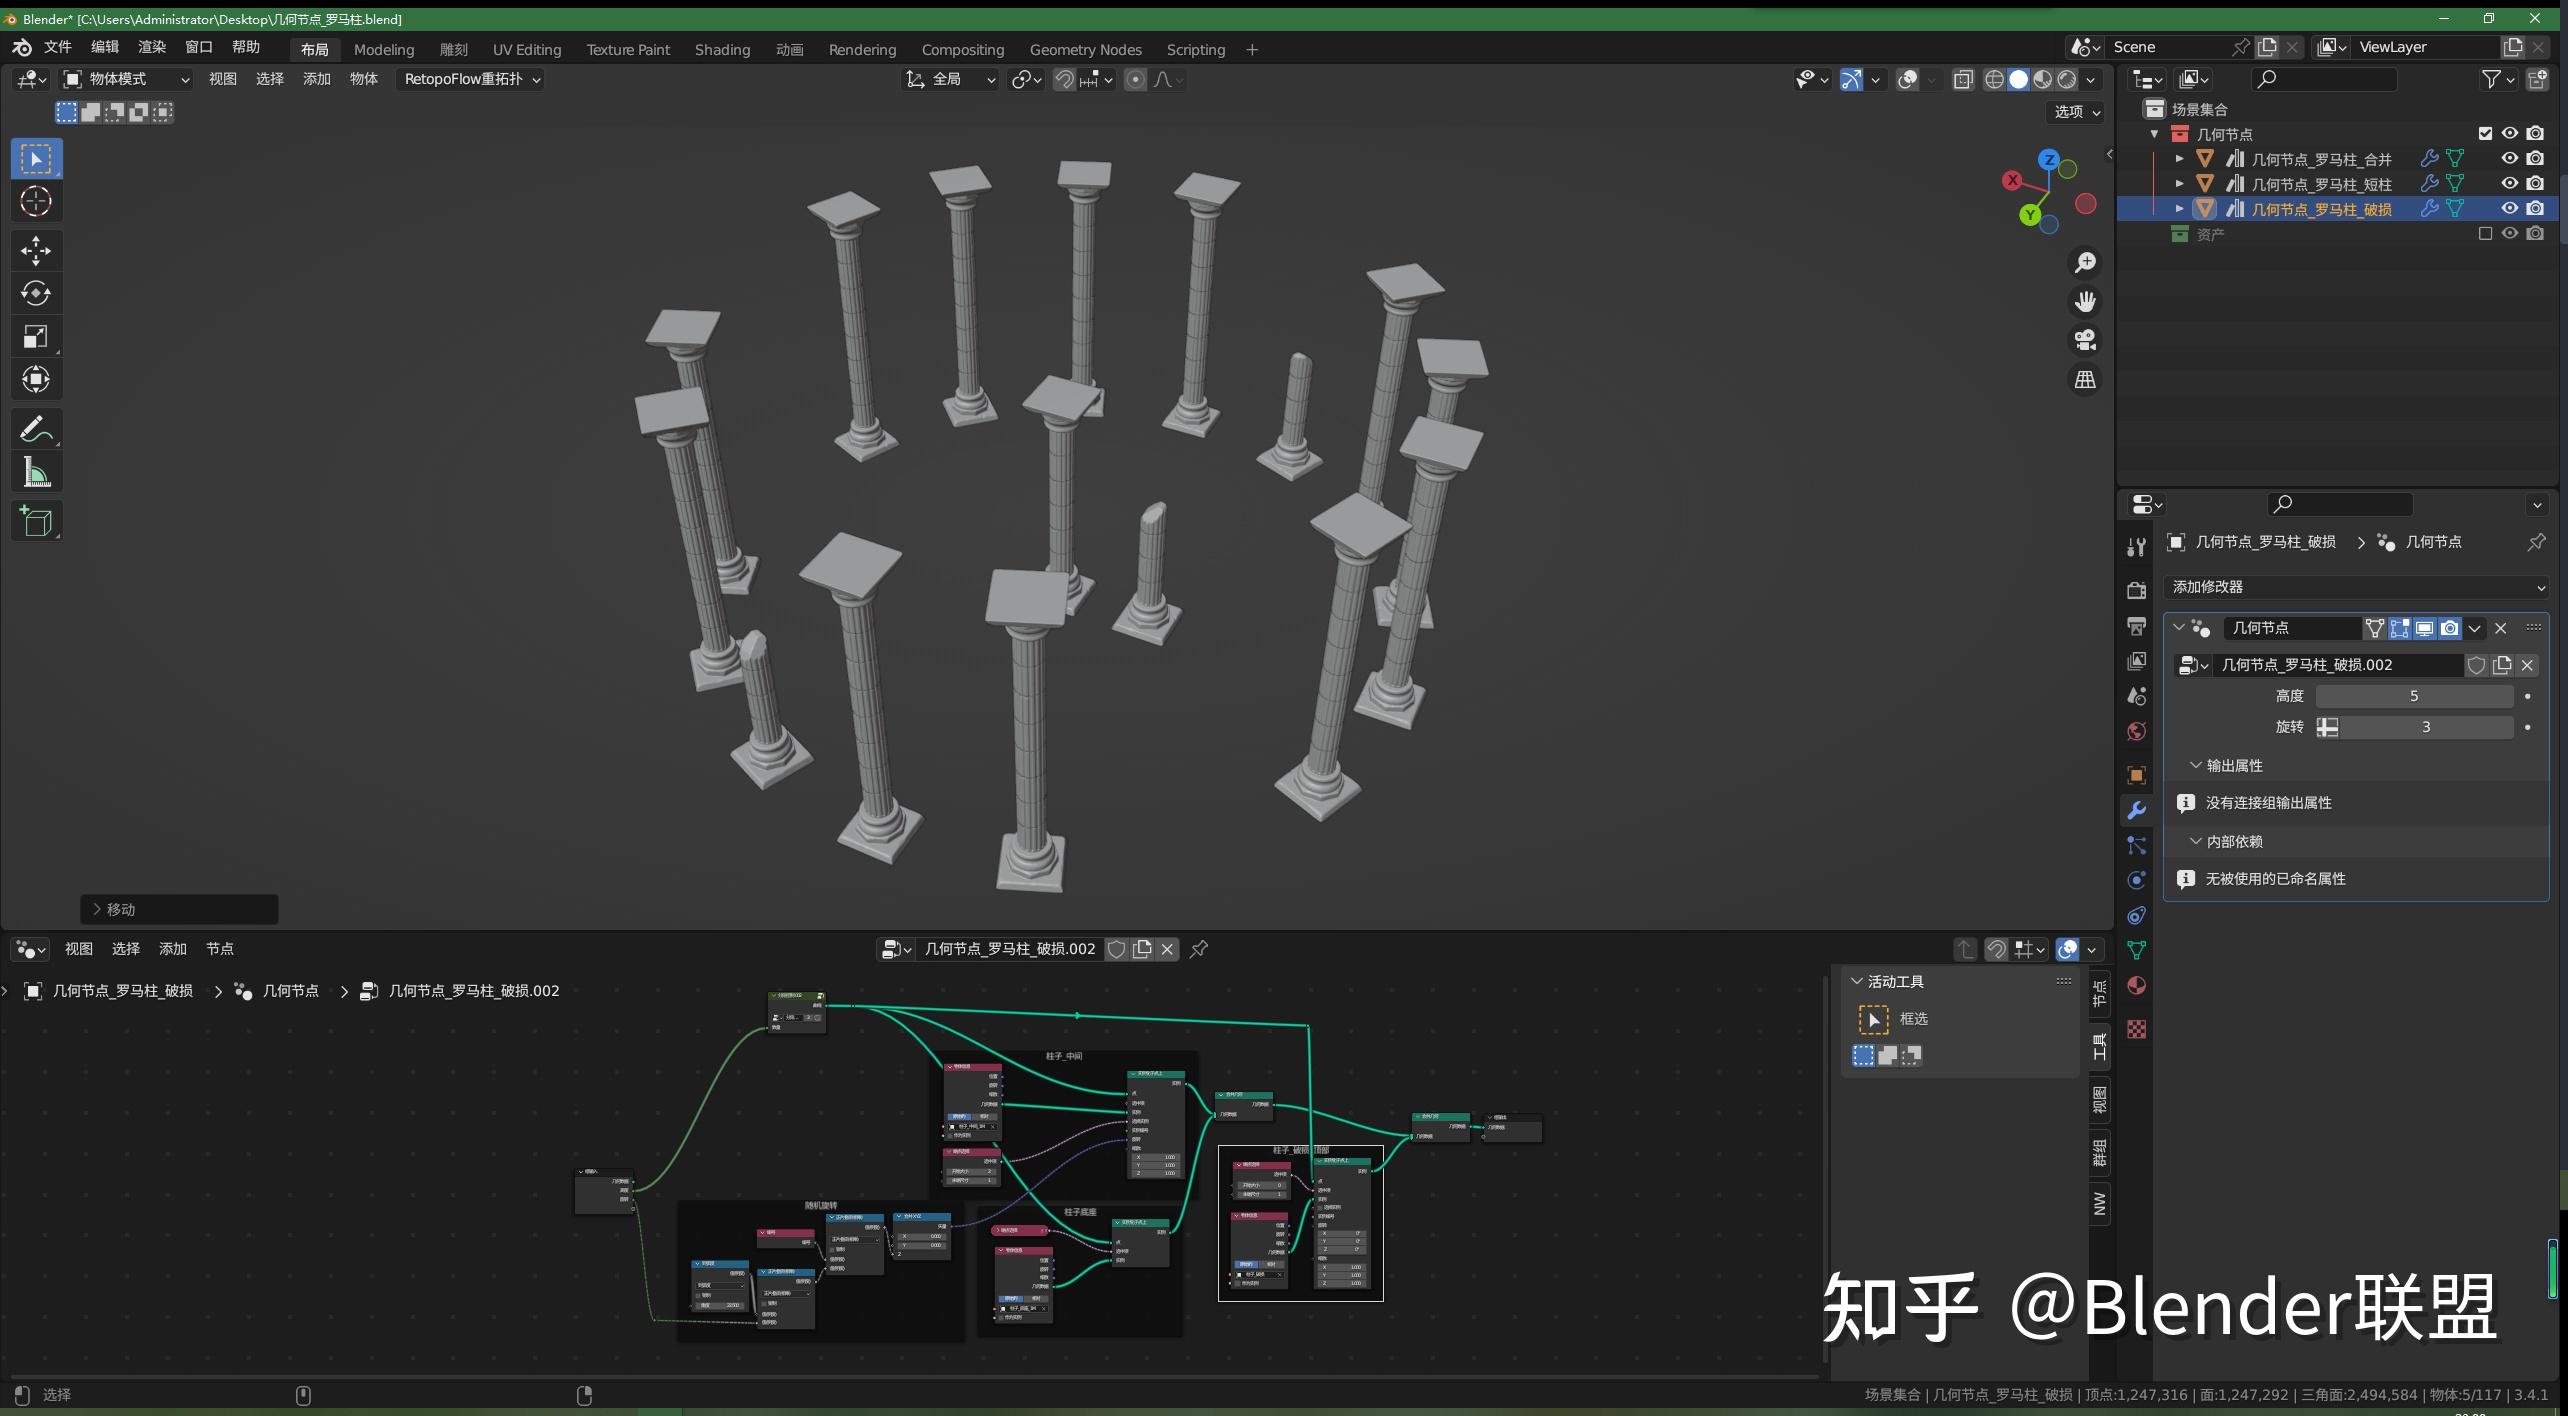Toggle modifier realtime viewport display button
The height and width of the screenshot is (1416, 2568).
click(2425, 628)
